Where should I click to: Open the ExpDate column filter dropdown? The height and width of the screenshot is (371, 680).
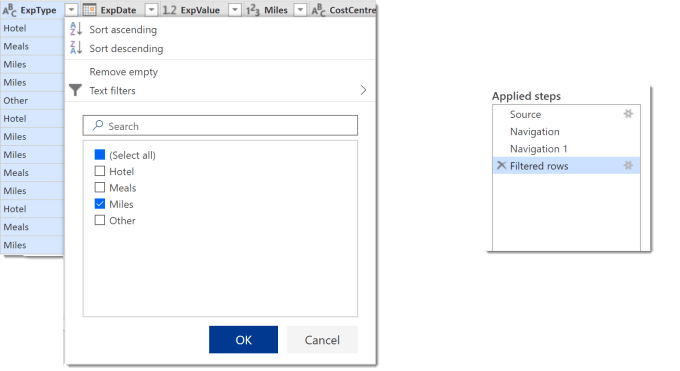(151, 10)
